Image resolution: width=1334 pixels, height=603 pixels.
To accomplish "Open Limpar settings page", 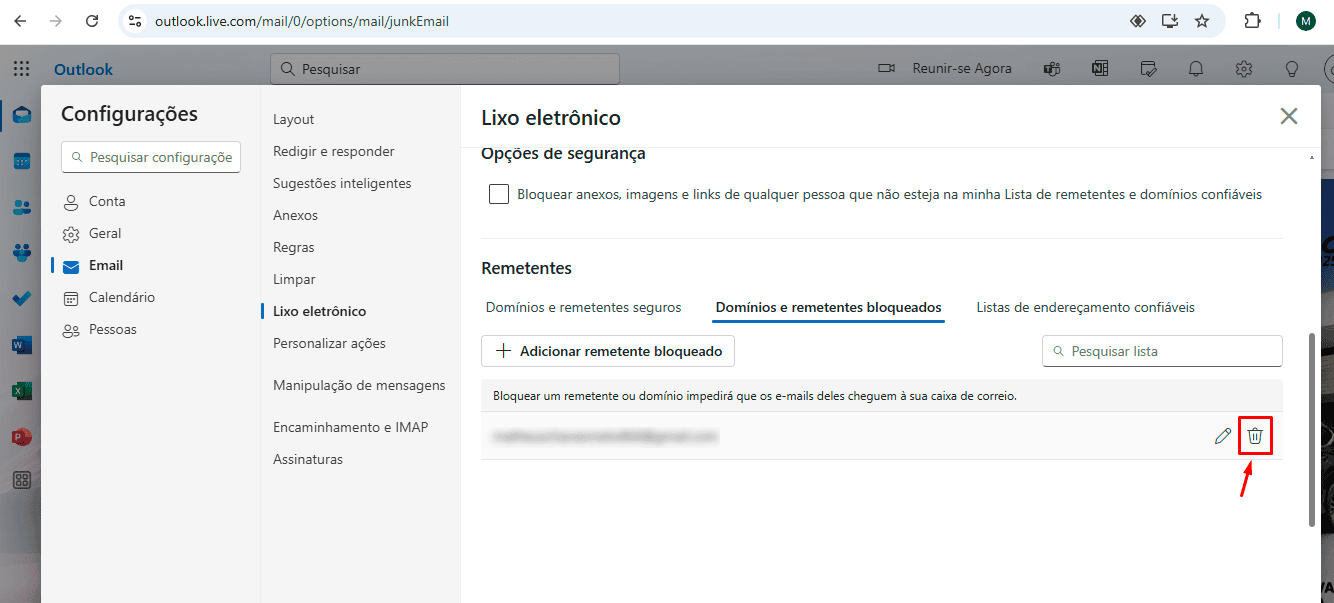I will 294,279.
